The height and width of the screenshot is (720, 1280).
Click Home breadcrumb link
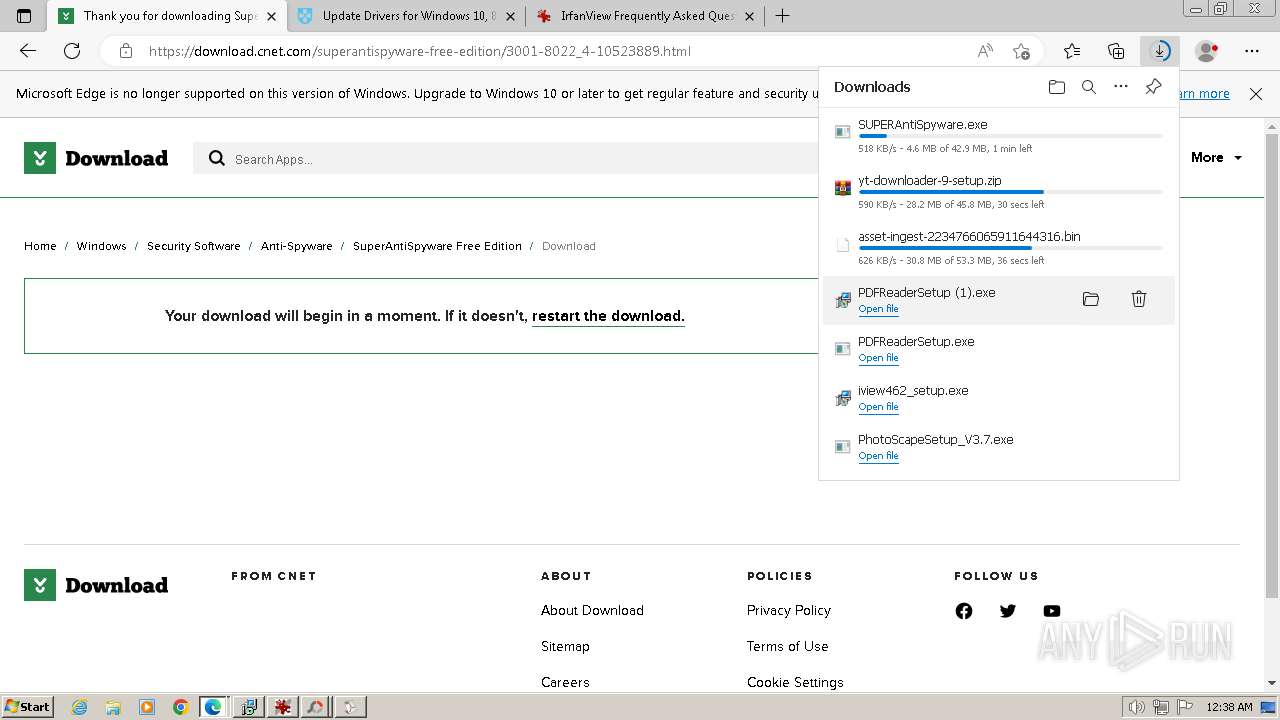click(40, 246)
